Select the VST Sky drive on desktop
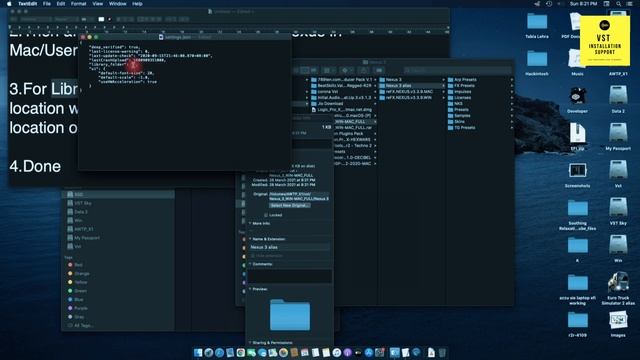The image size is (640, 360). 618,208
